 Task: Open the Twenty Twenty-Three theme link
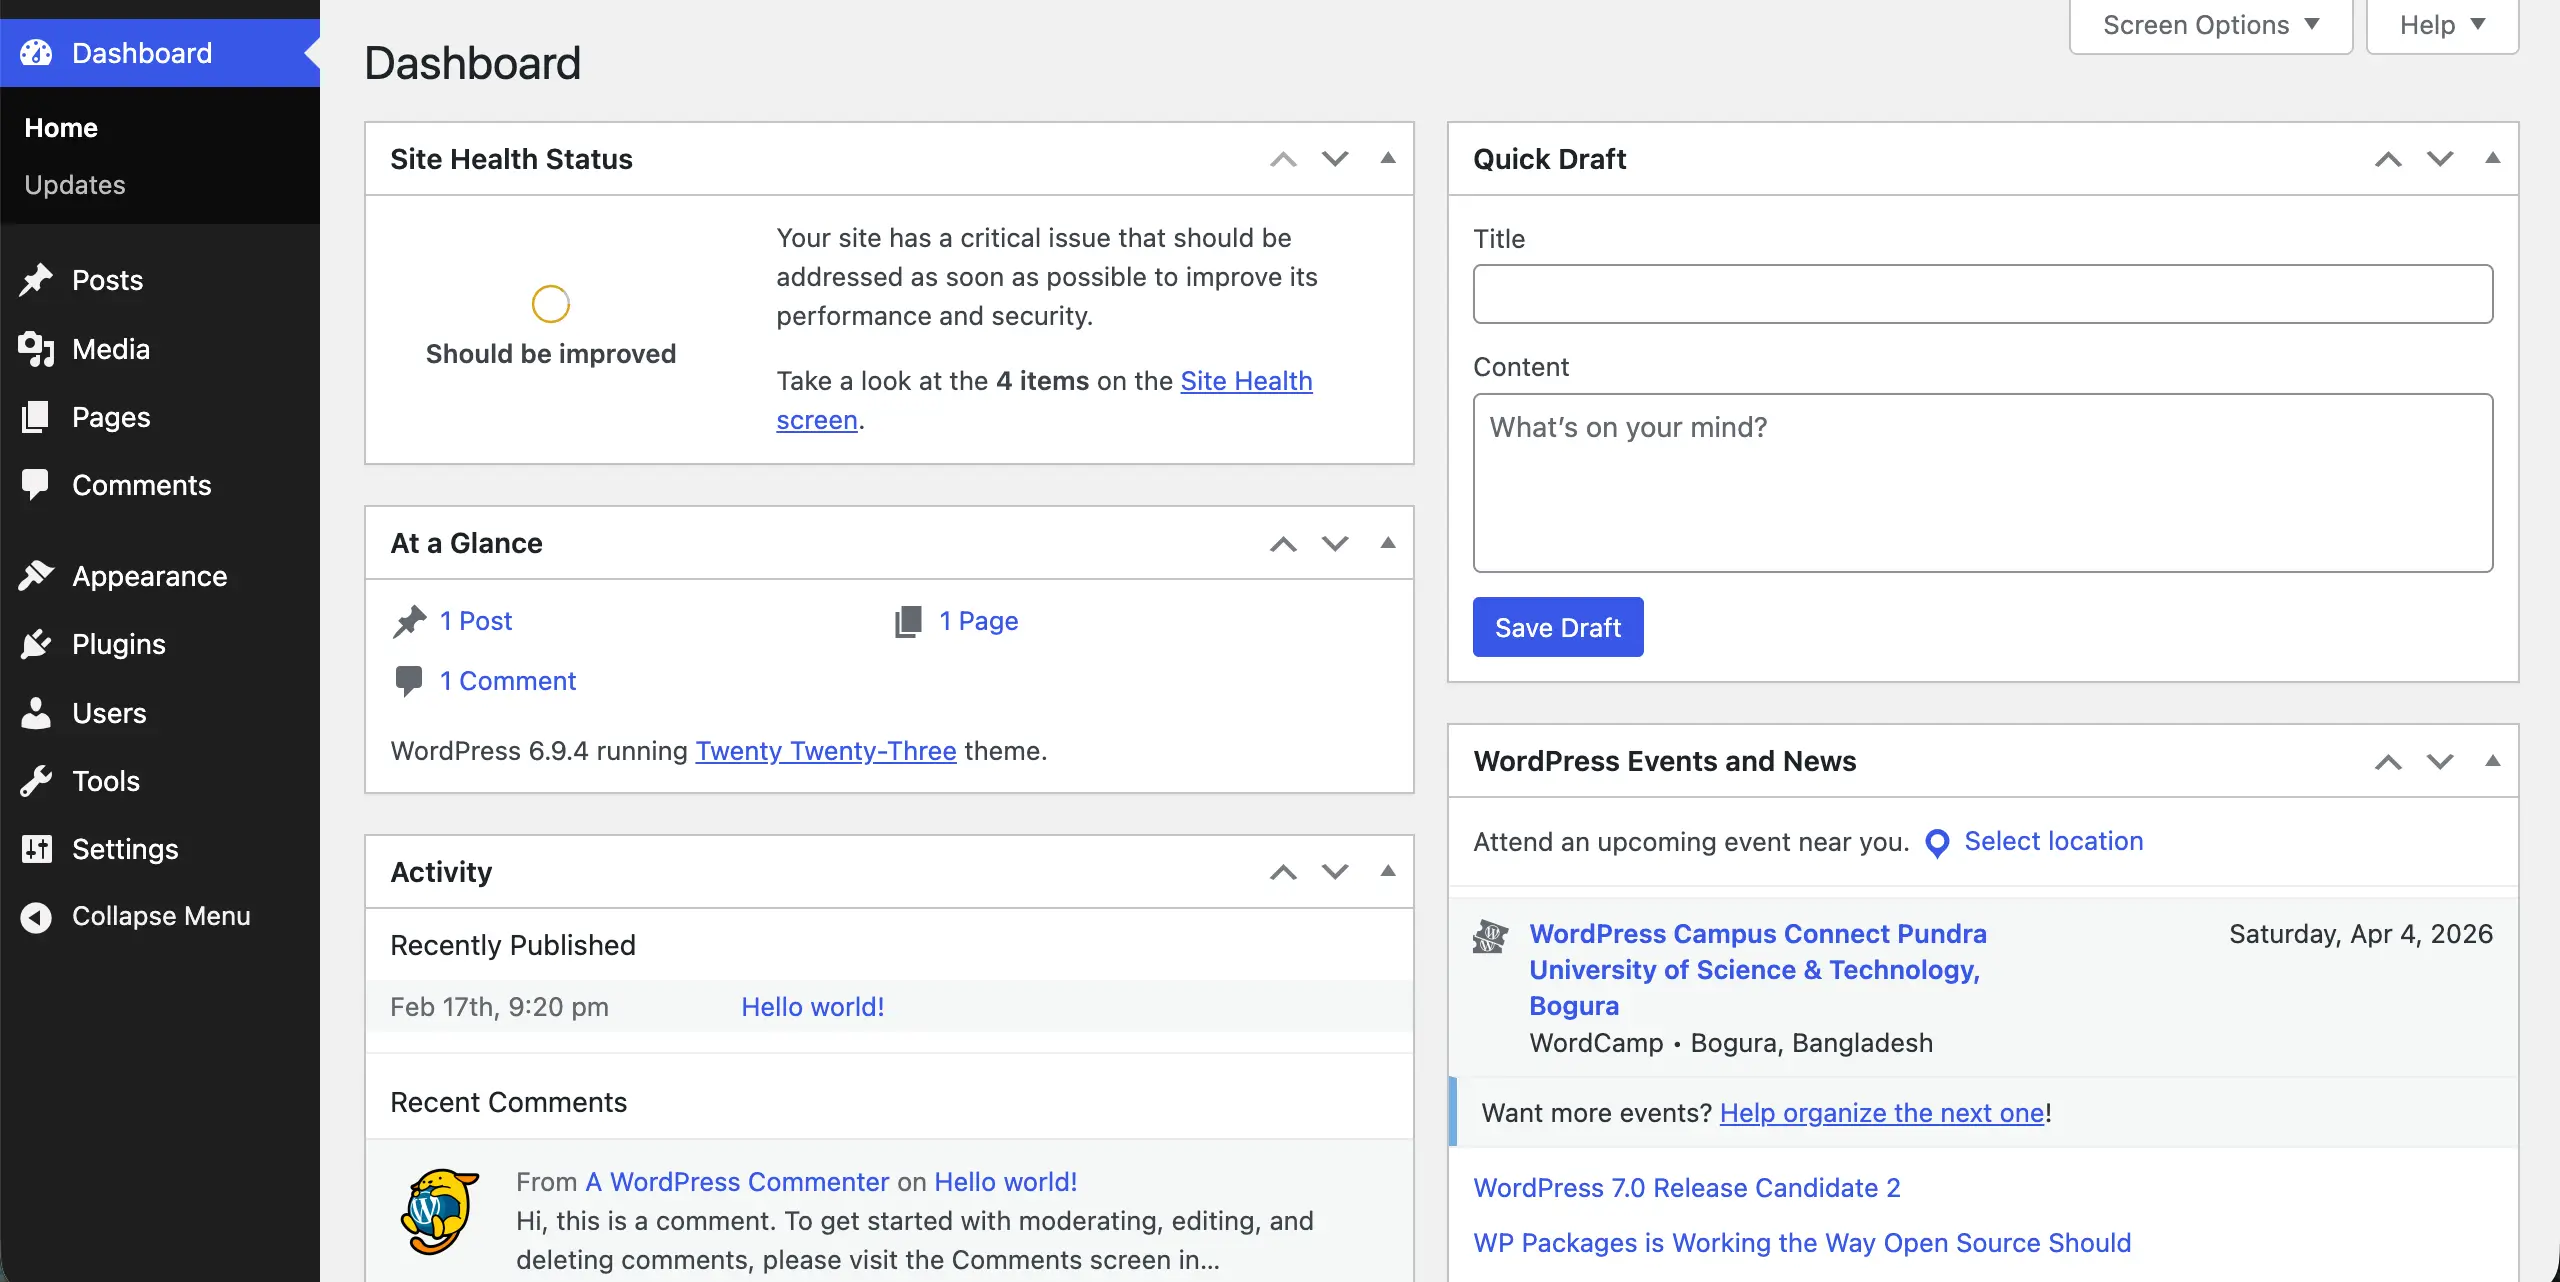point(826,751)
